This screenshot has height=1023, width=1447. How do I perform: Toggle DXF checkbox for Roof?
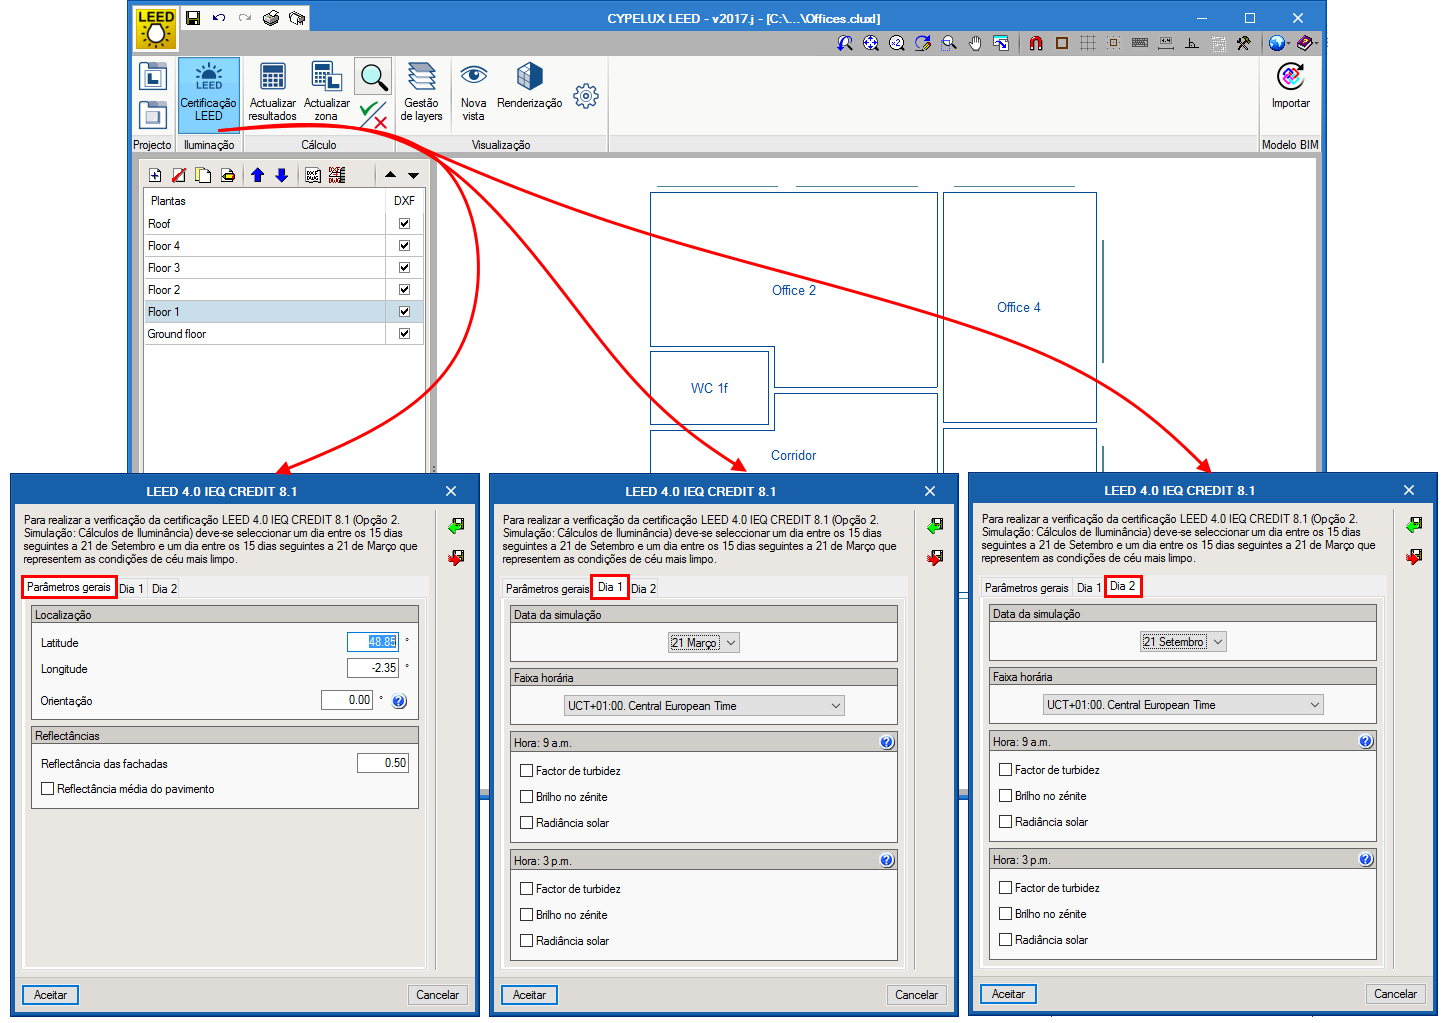tap(404, 223)
